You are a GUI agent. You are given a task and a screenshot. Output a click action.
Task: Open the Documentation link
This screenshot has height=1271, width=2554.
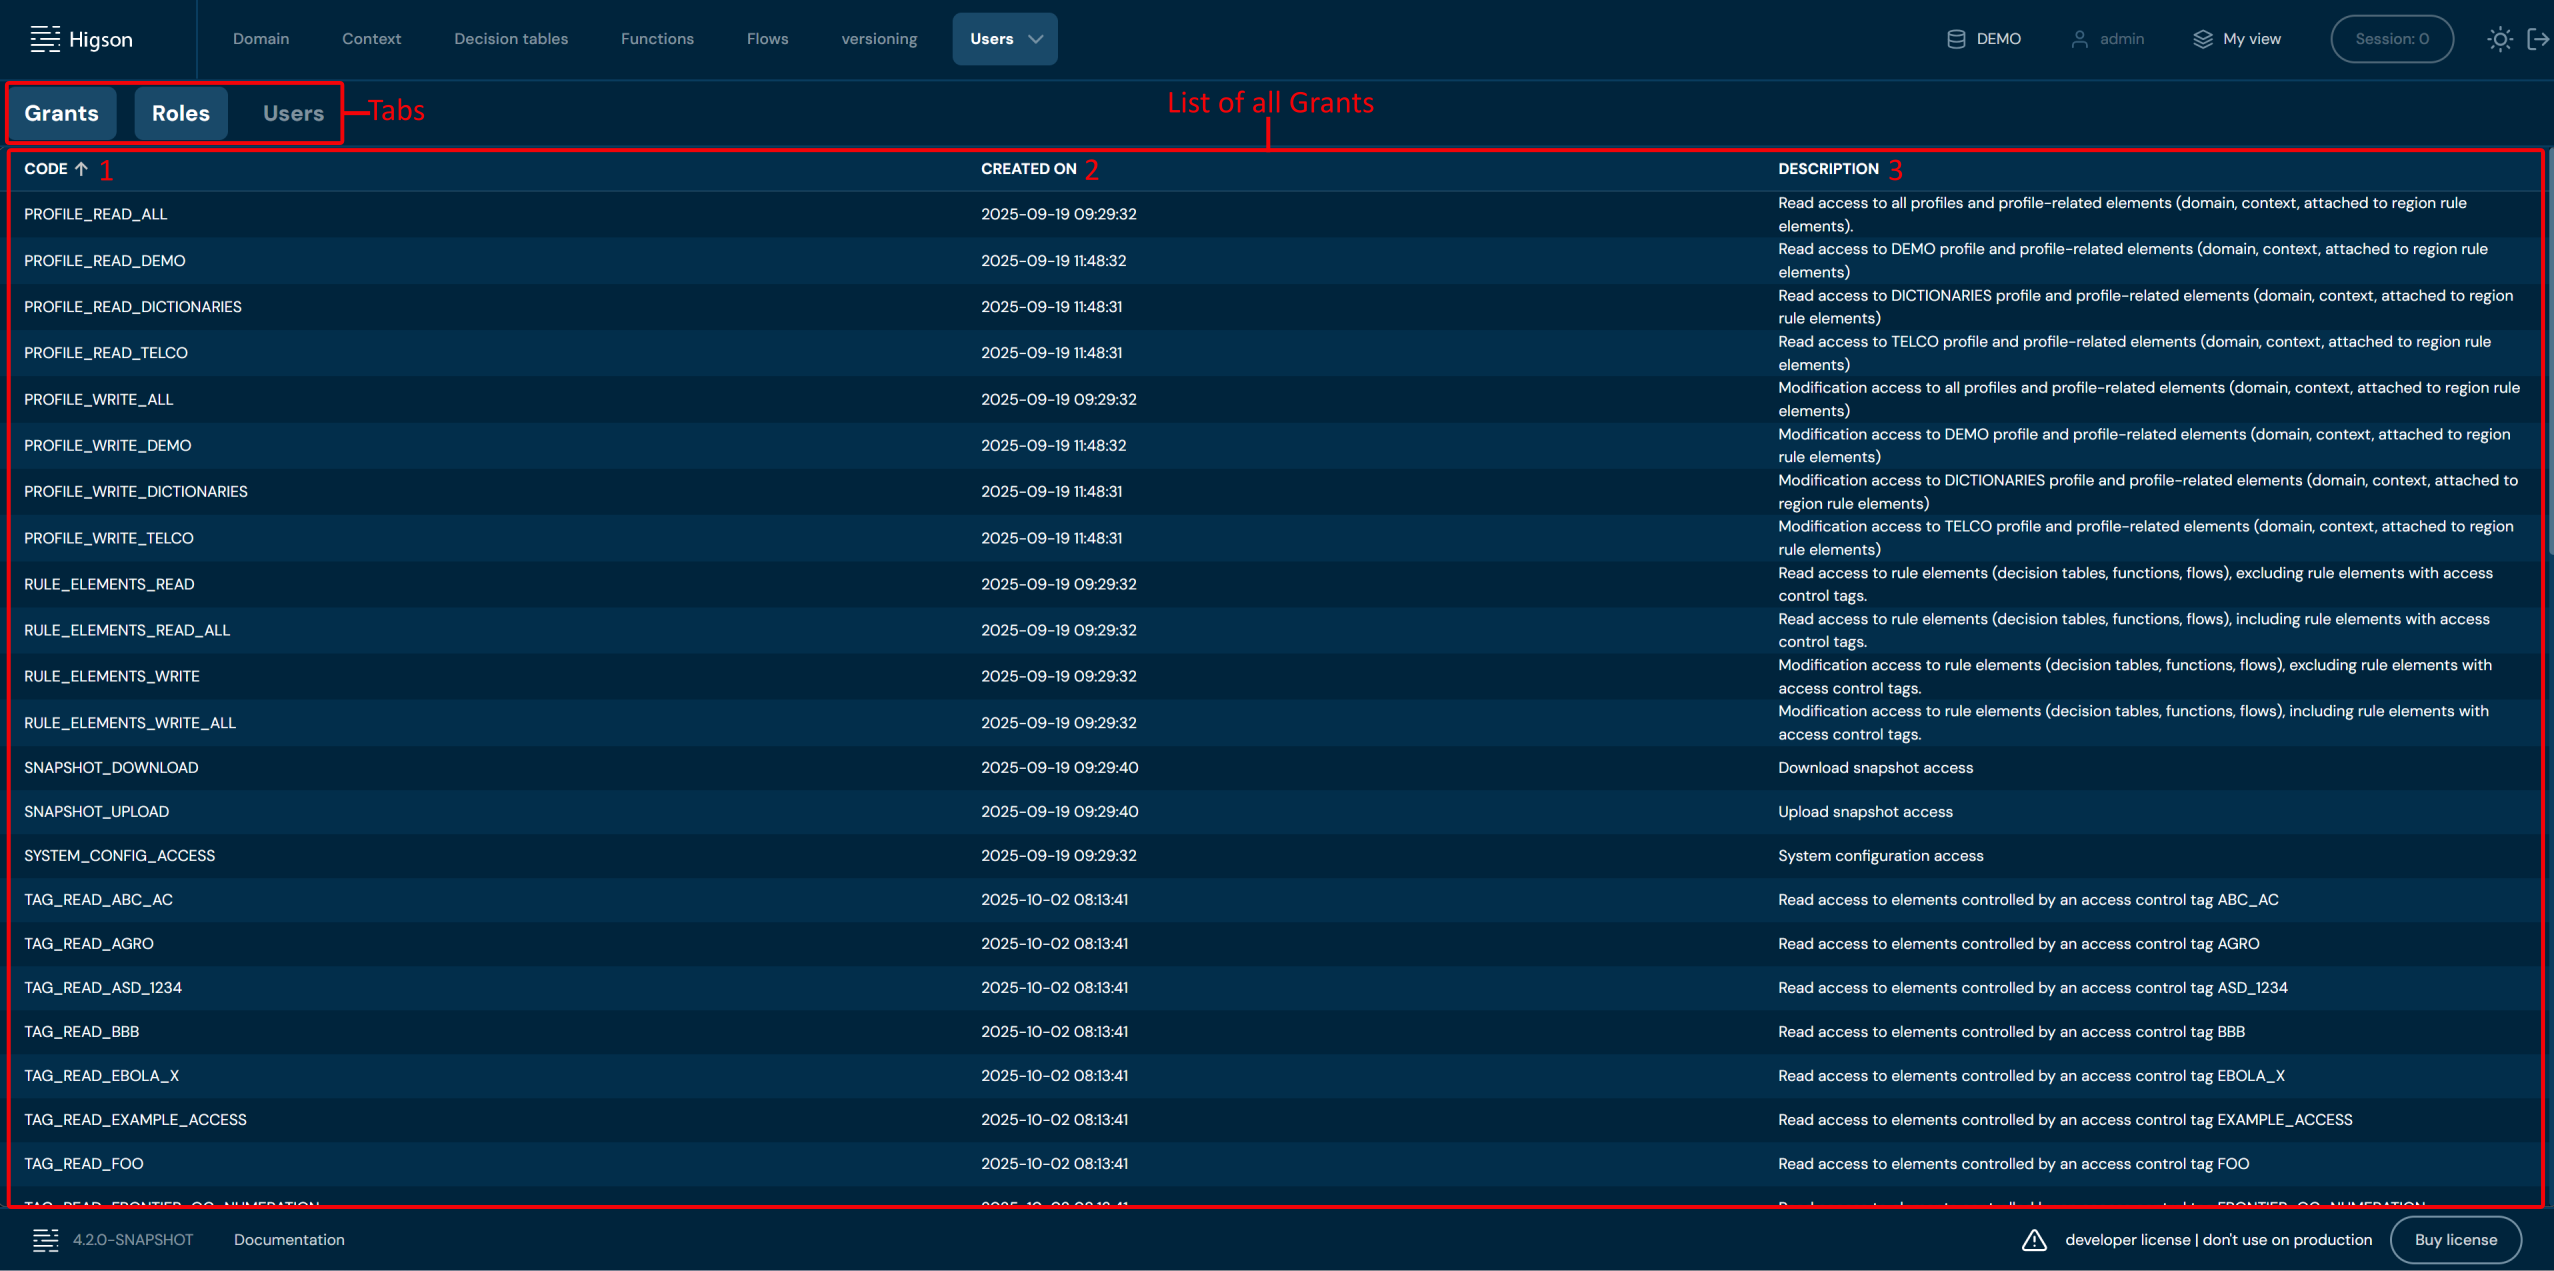tap(289, 1240)
